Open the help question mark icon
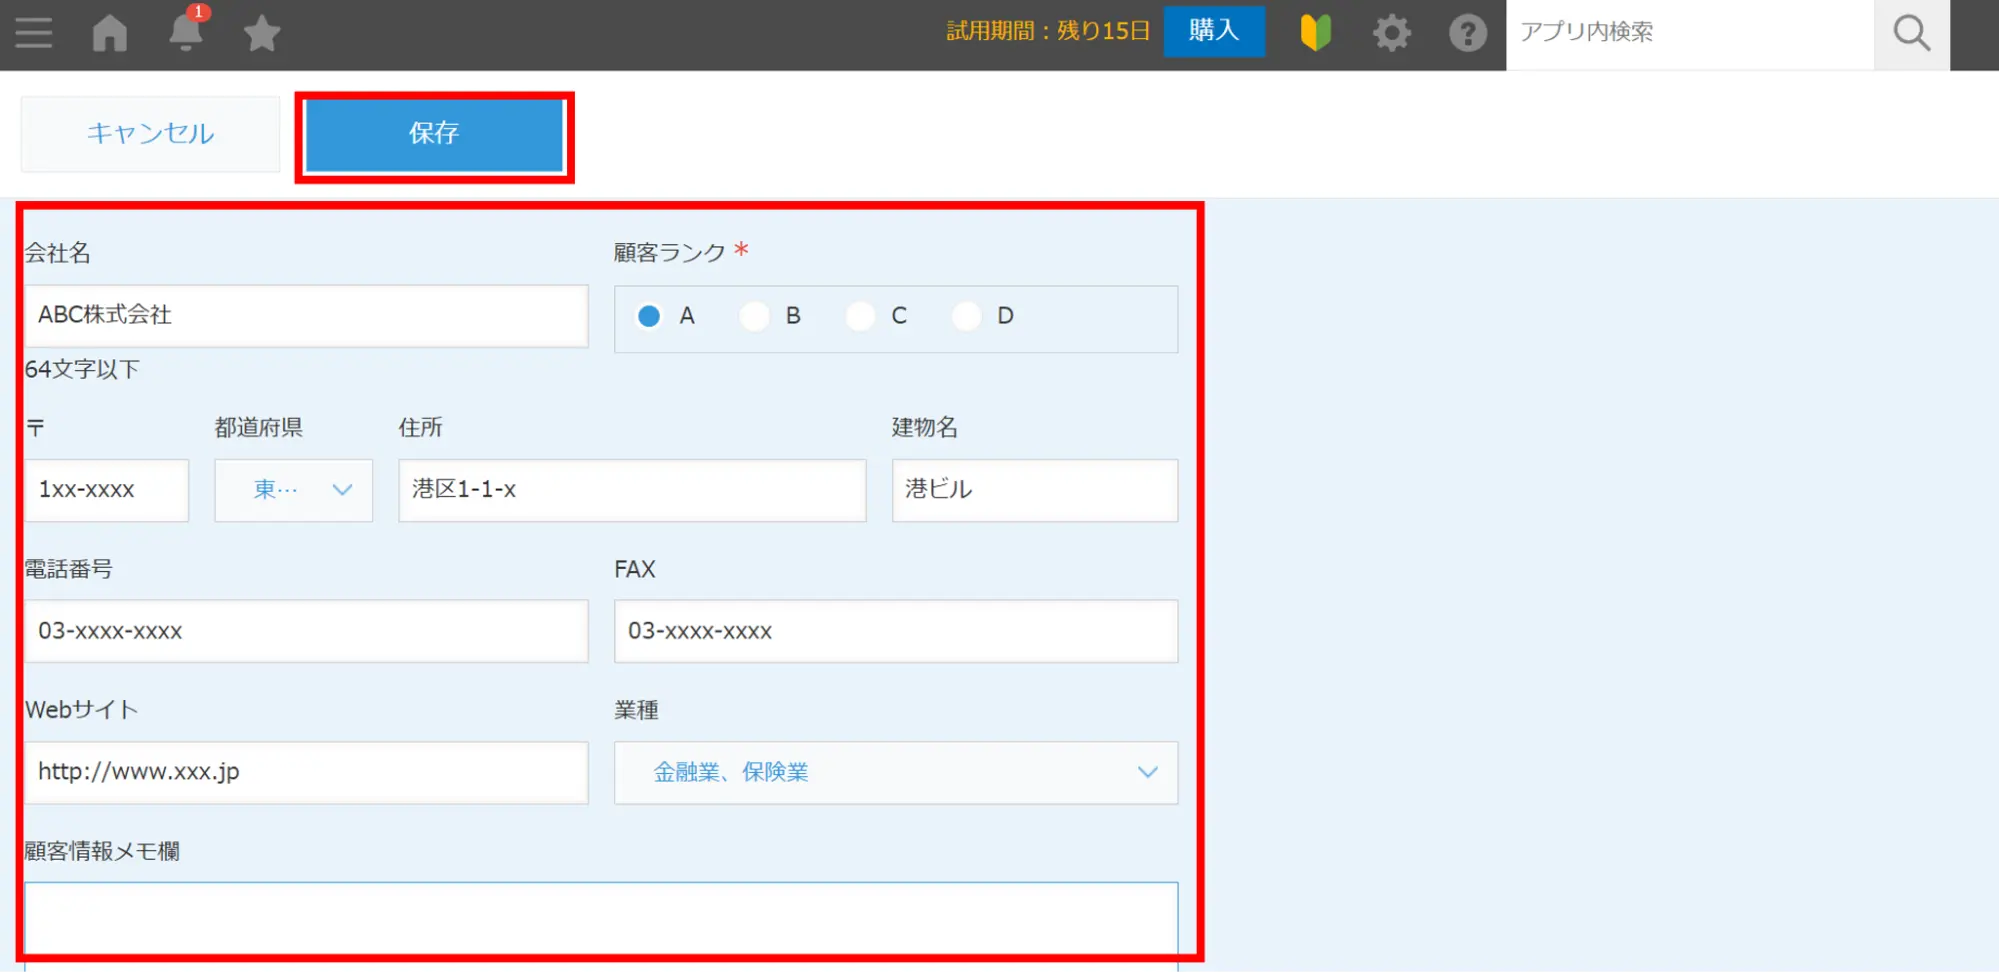The height and width of the screenshot is (973, 1999). tap(1467, 33)
